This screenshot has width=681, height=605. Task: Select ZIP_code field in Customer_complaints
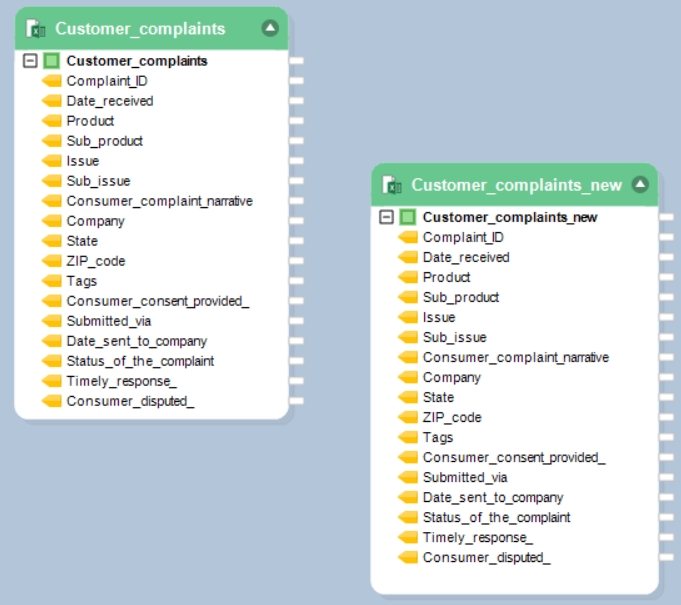tap(95, 261)
